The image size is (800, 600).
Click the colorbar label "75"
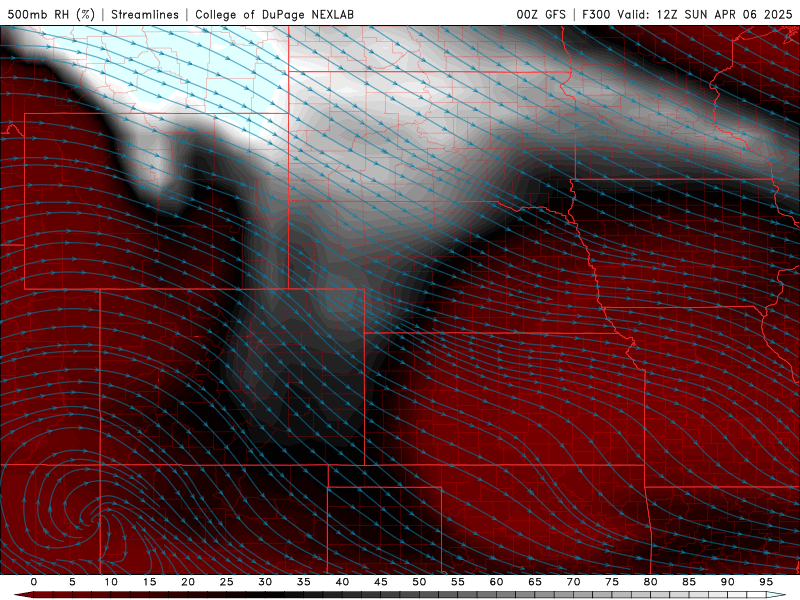coord(612,582)
